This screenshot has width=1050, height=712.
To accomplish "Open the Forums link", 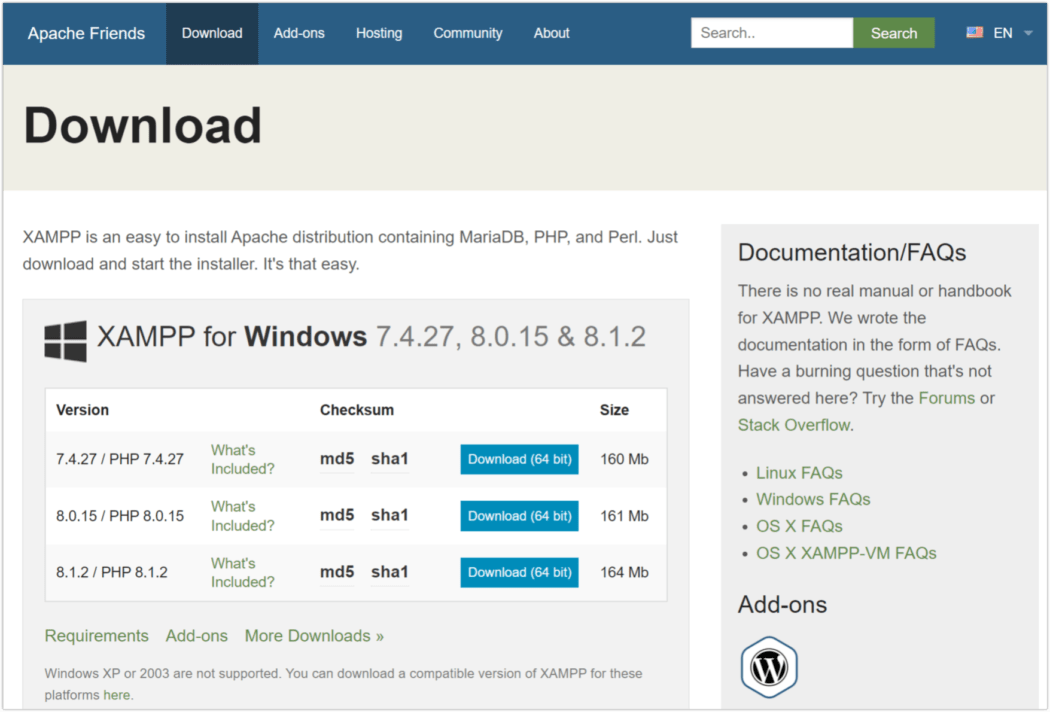I will [946, 398].
